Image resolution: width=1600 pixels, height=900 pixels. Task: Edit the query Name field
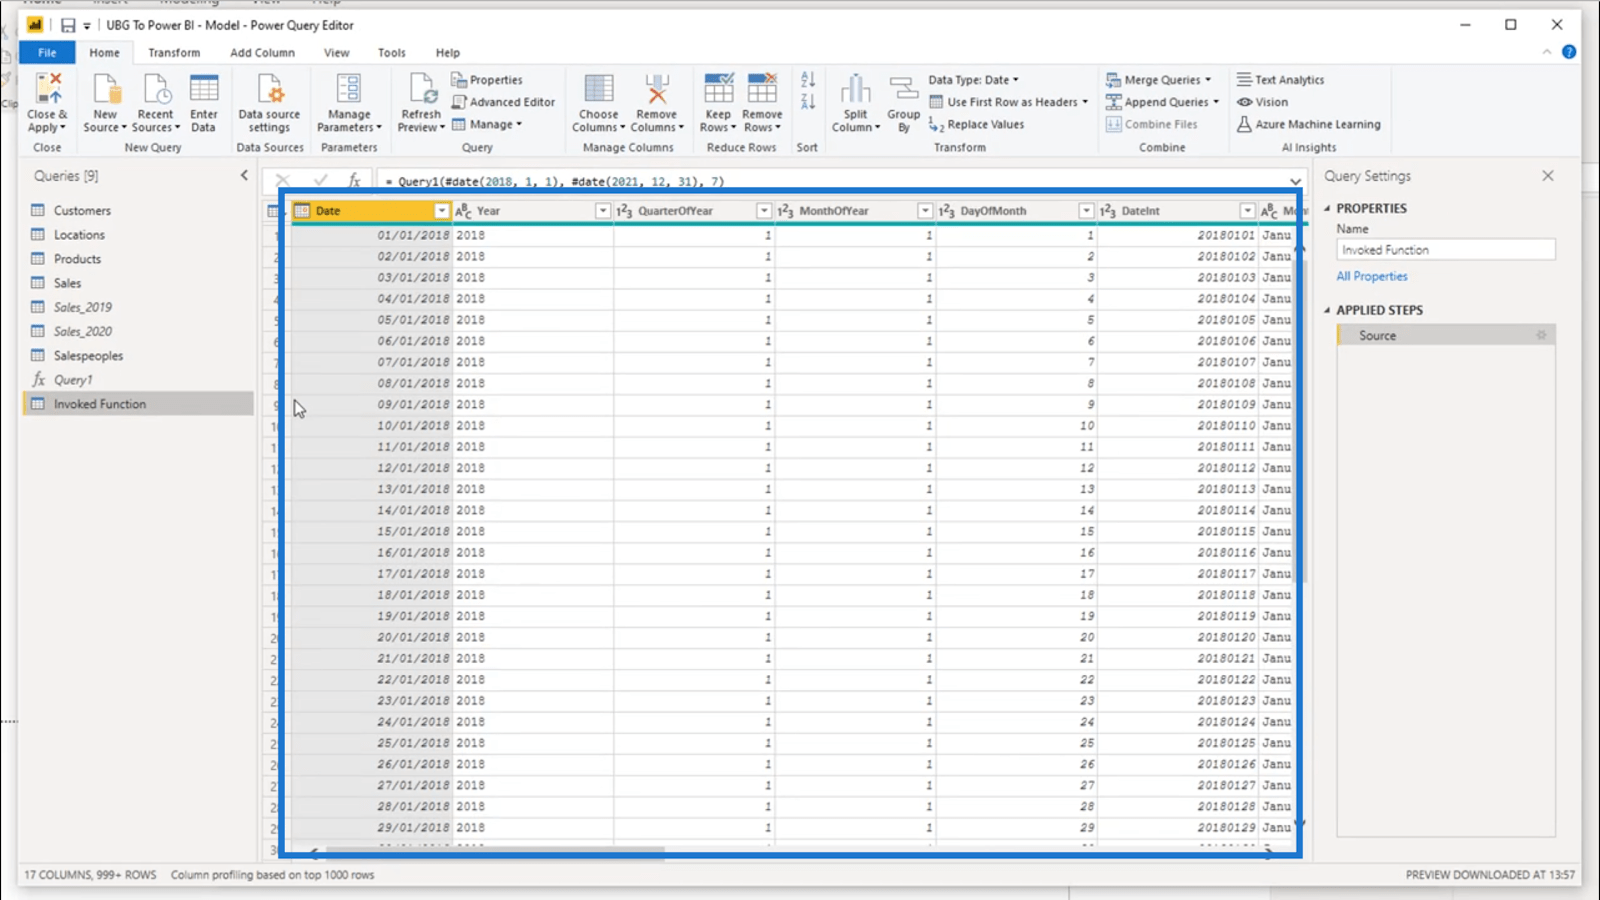1446,250
